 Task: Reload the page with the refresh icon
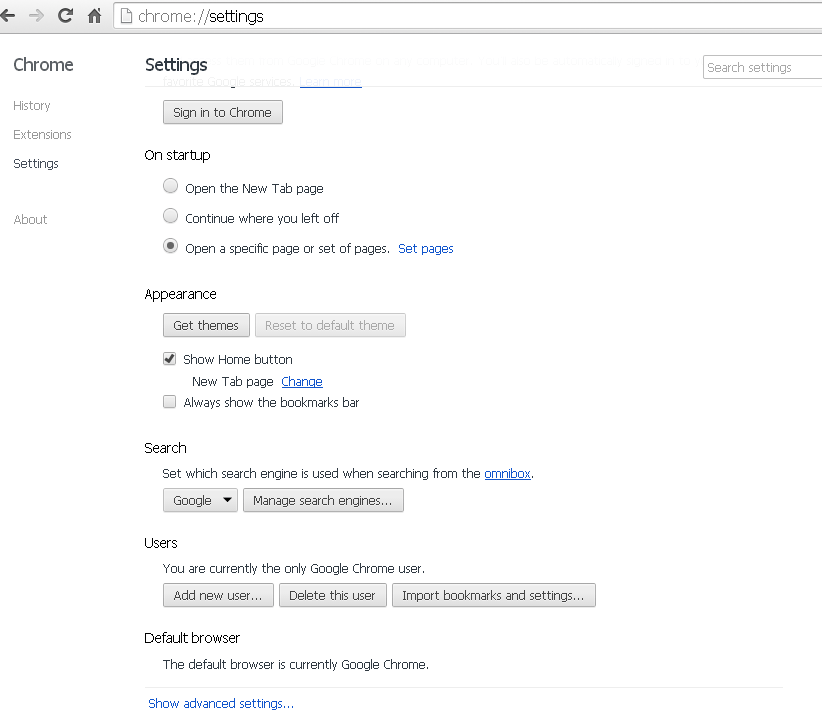coord(65,16)
